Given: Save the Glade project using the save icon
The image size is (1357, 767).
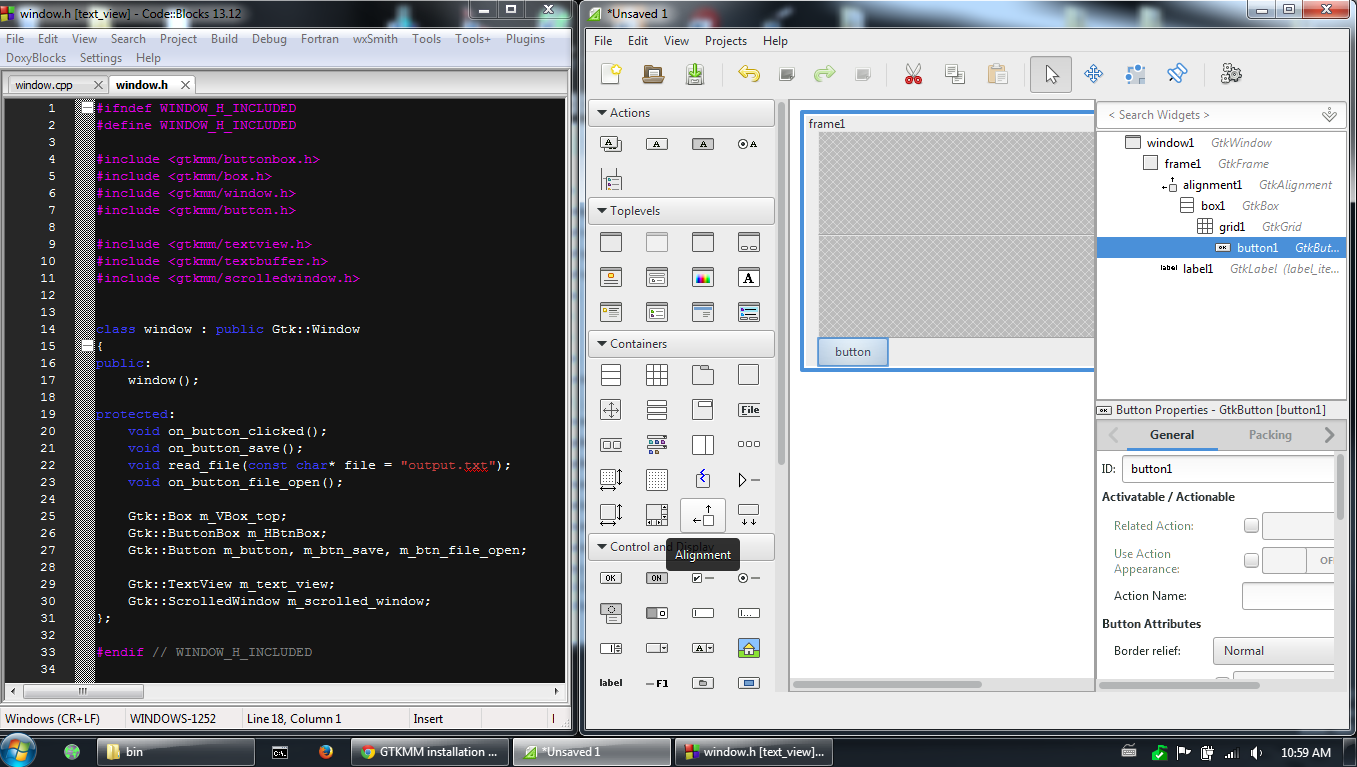Looking at the screenshot, I should [694, 74].
